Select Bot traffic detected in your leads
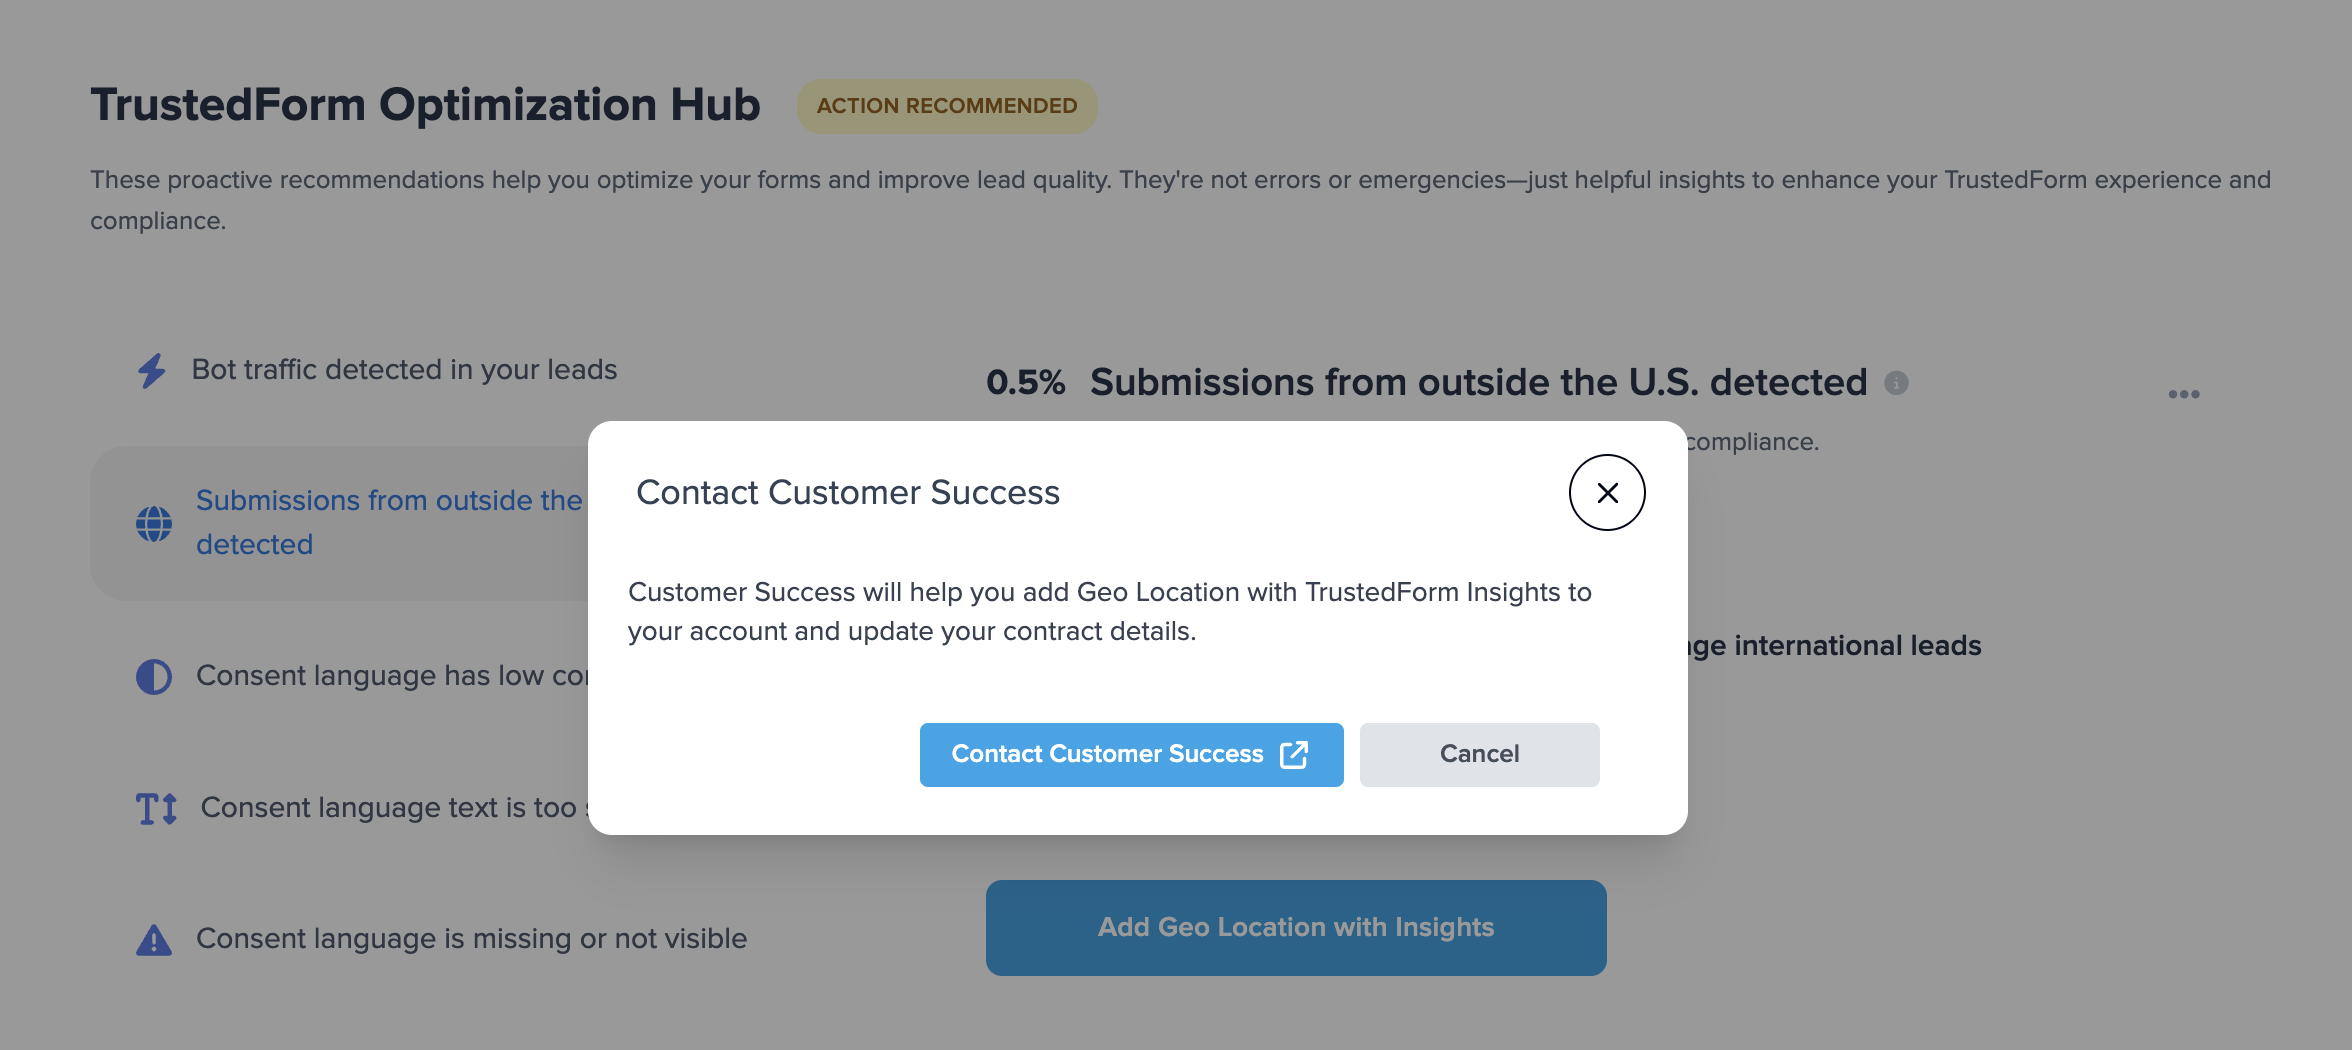Viewport: 2352px width, 1050px height. pos(404,370)
